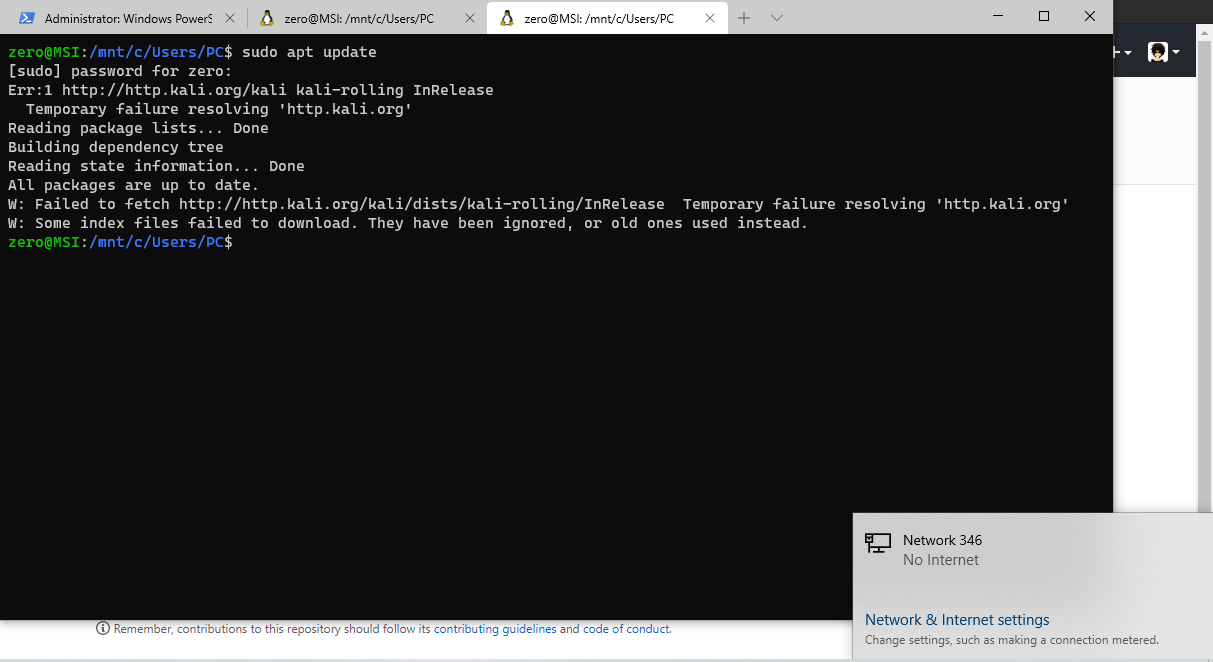Close the active third zero@MSI tab

(709, 18)
